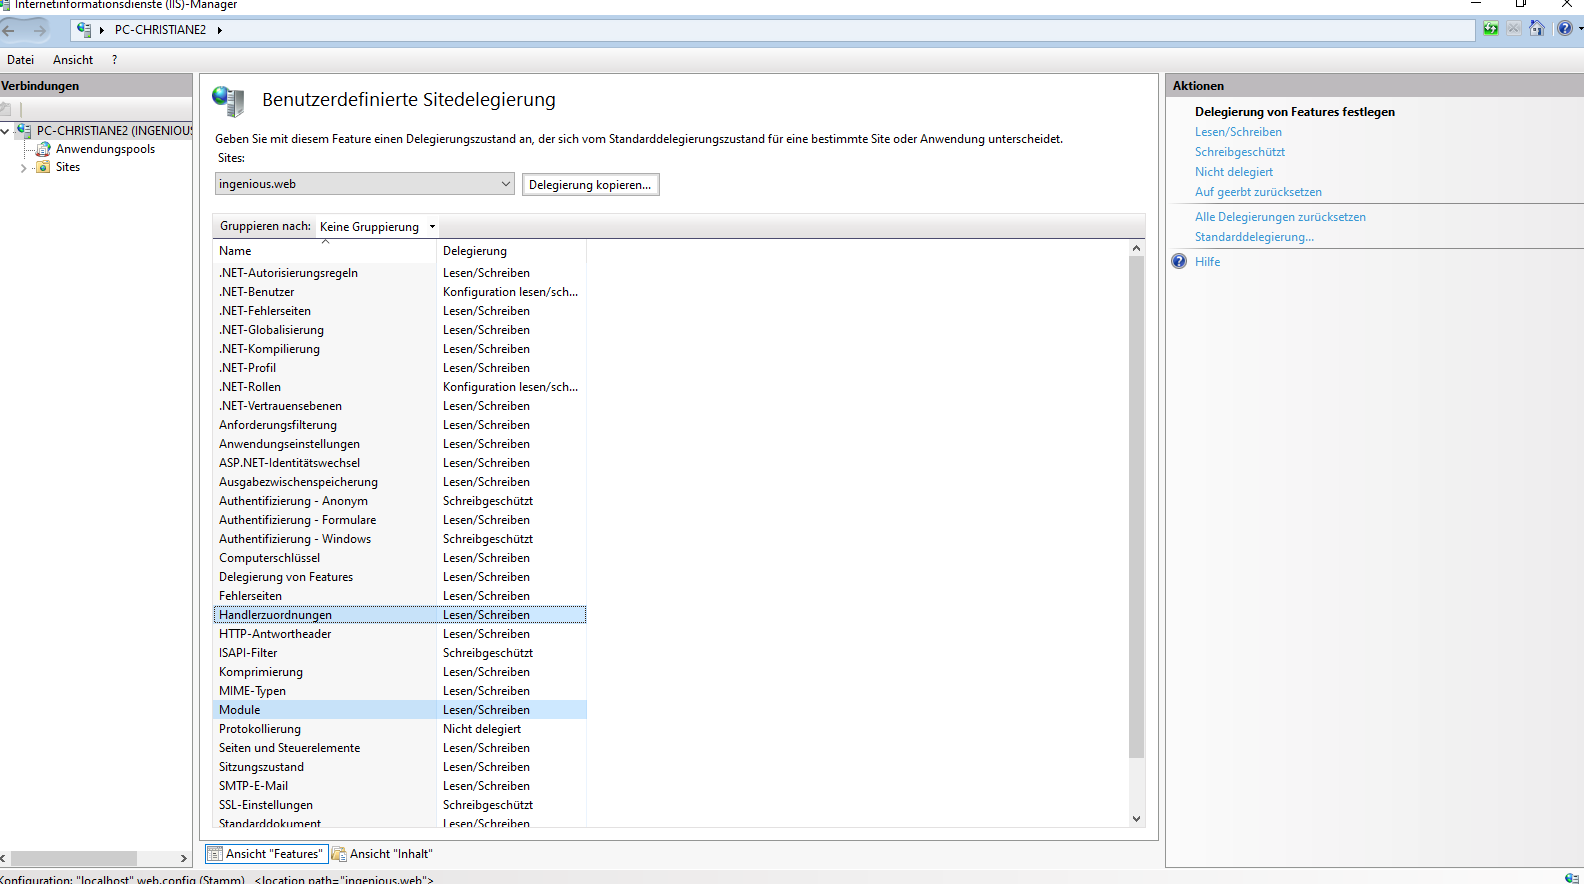
Task: Select the Authentifizierung - Windows row
Action: point(400,539)
